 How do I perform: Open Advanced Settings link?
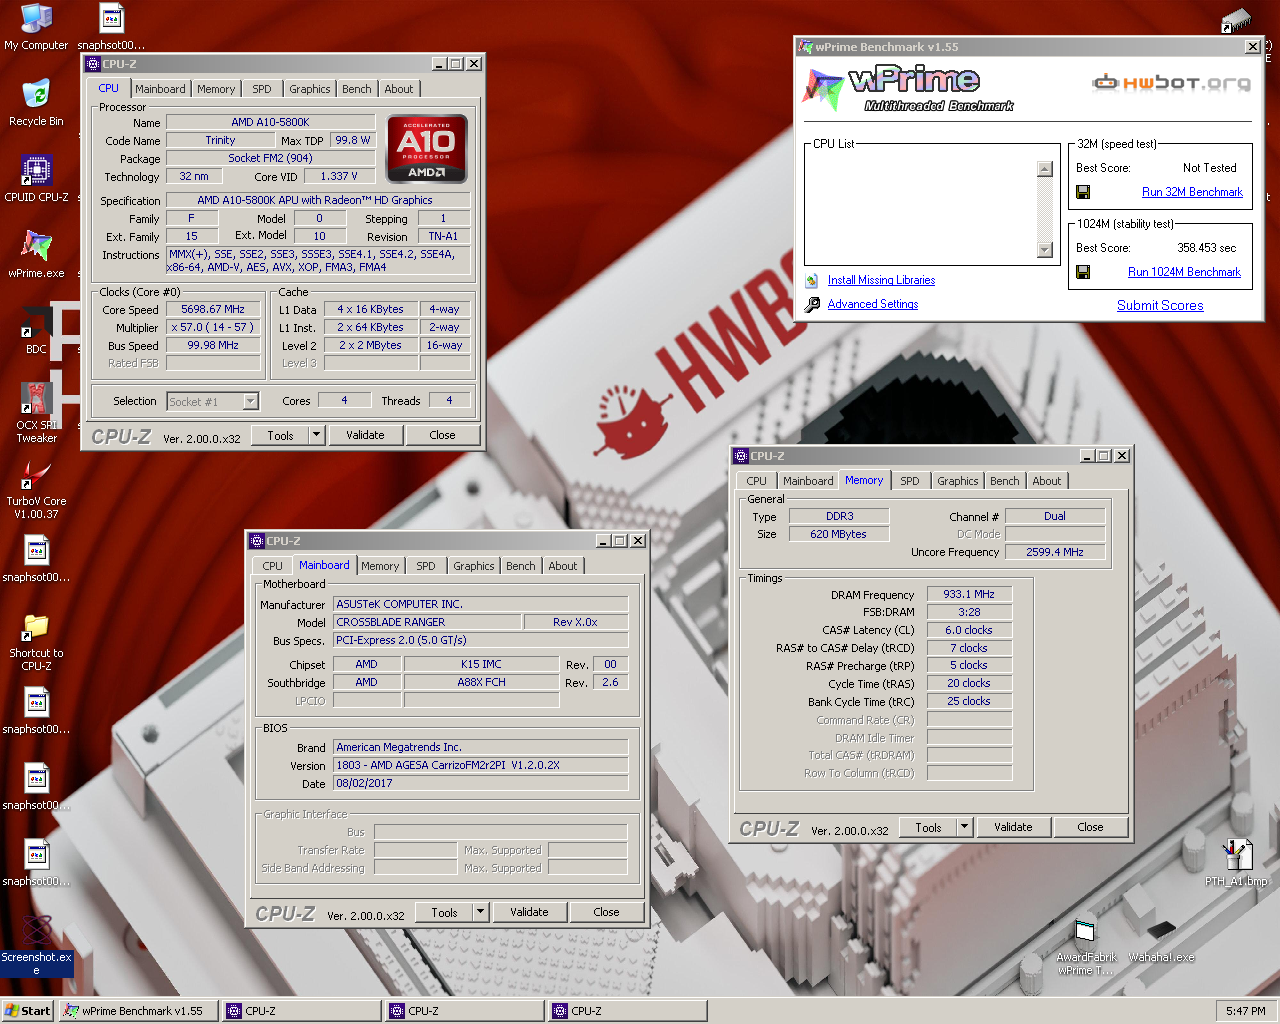873,304
